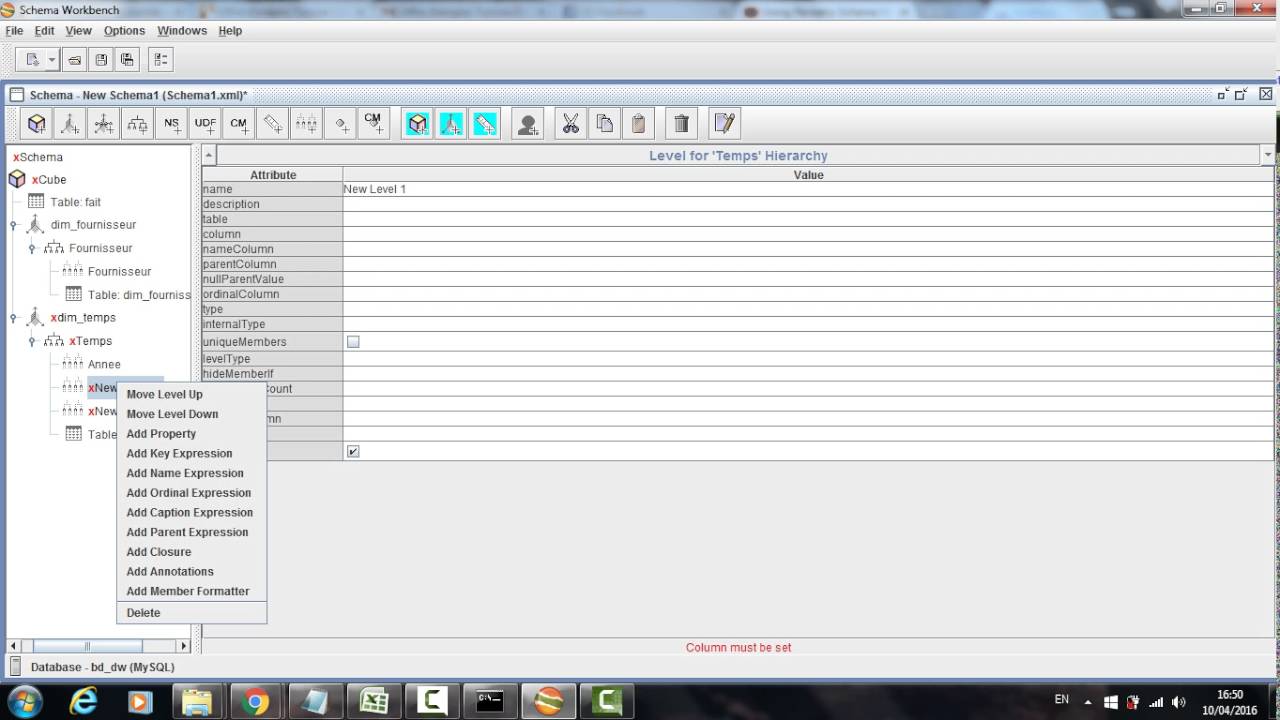The height and width of the screenshot is (720, 1280).
Task: Click the Save As double-diskette icon
Action: [x=127, y=60]
